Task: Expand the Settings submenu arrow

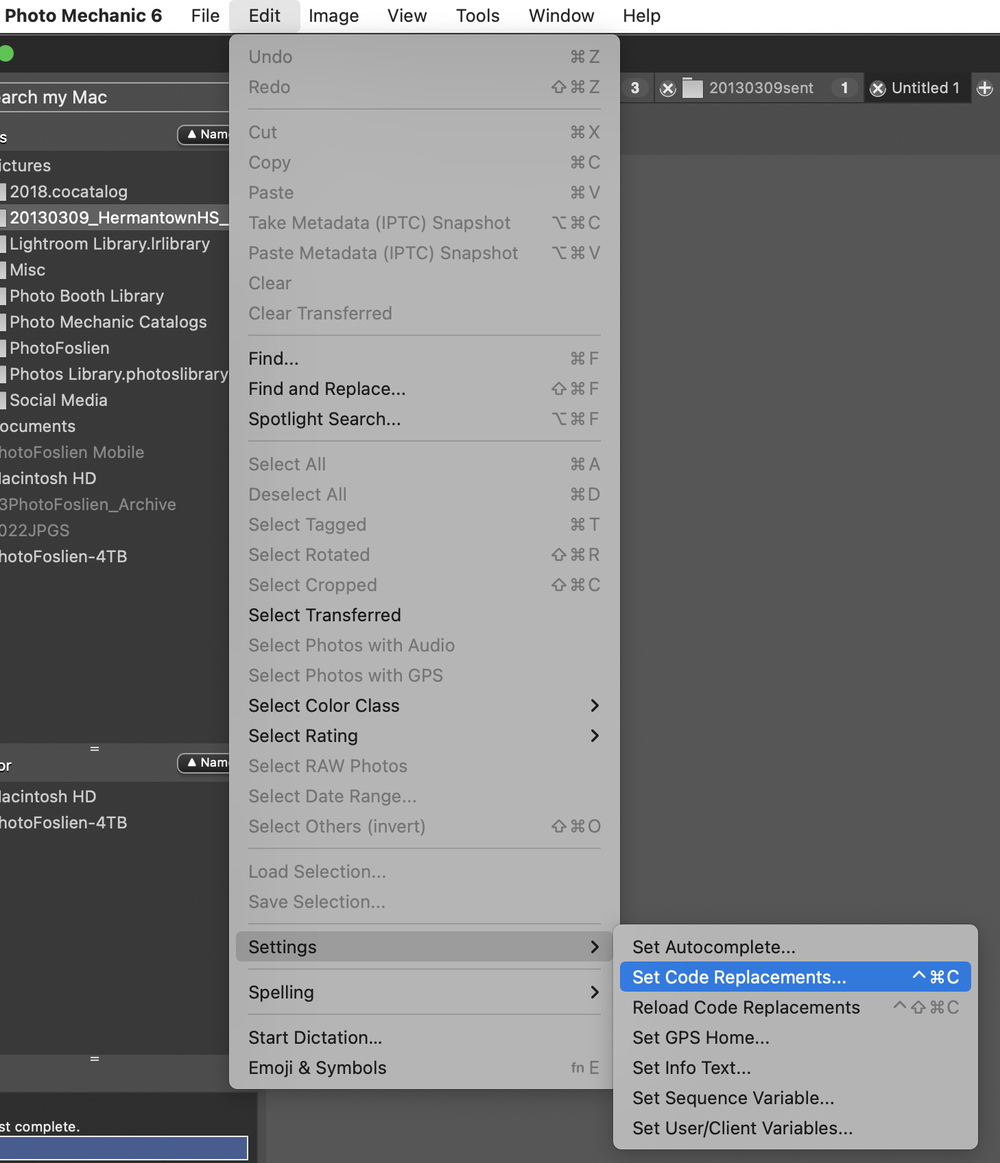Action: coord(594,947)
